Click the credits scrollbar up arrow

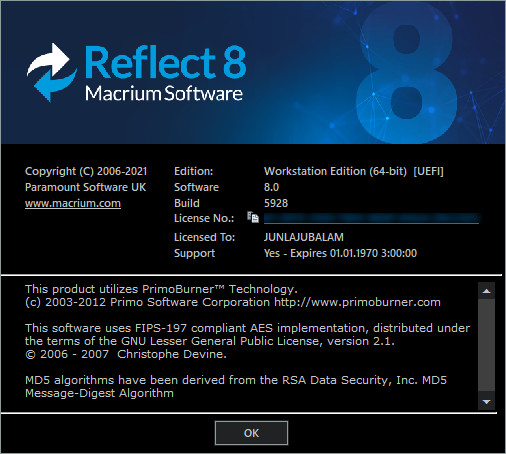click(486, 291)
